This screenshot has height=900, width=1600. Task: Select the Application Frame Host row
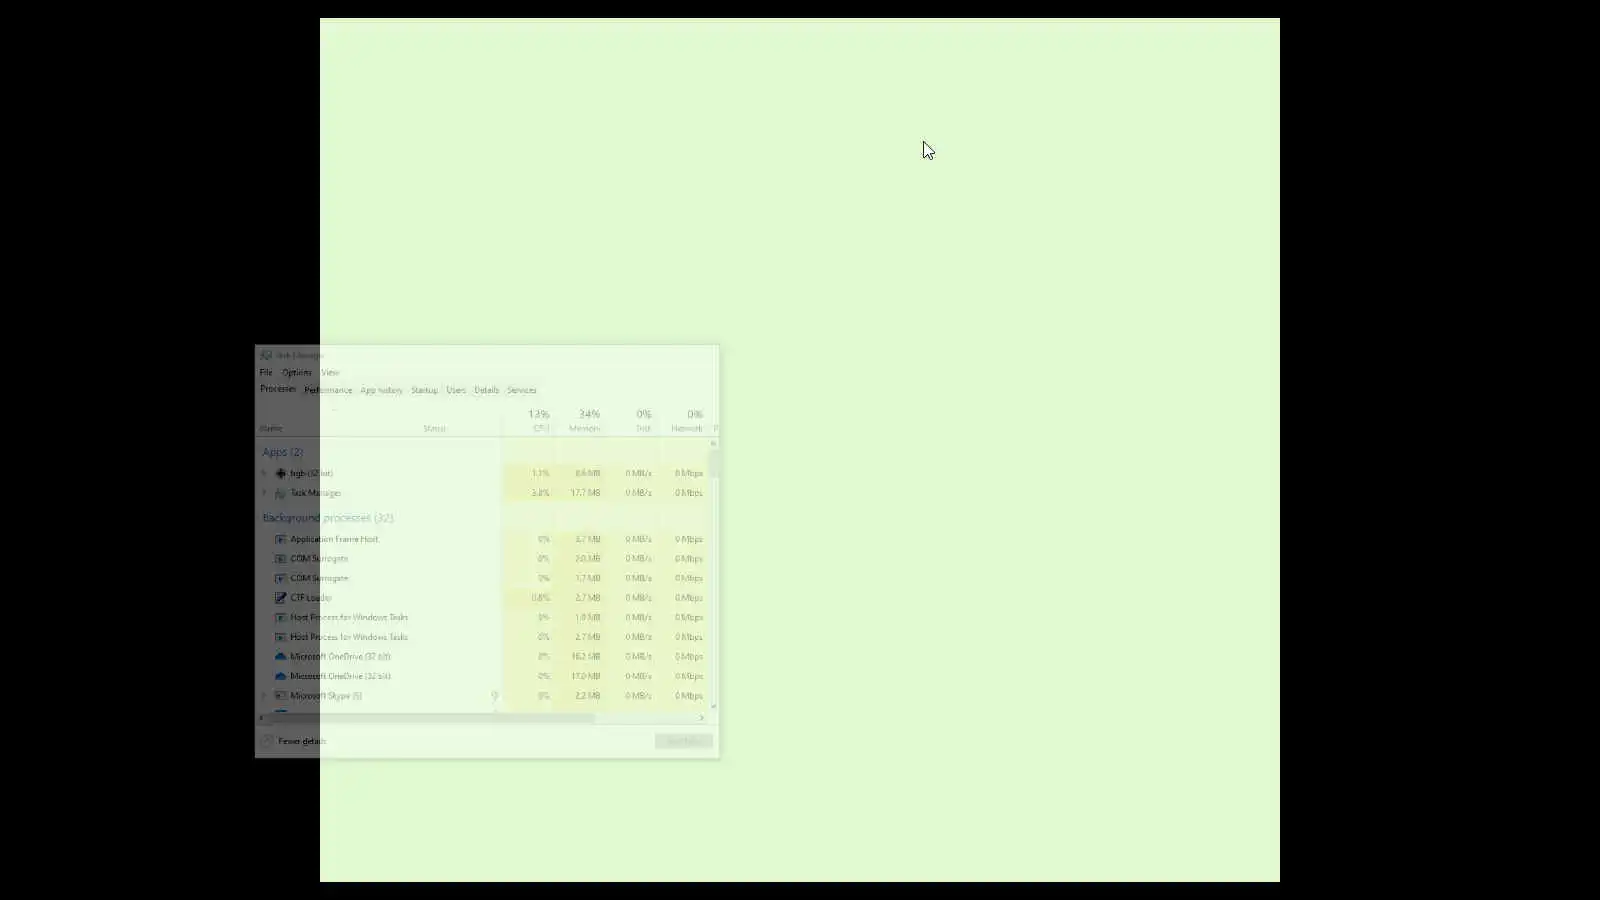pos(483,539)
